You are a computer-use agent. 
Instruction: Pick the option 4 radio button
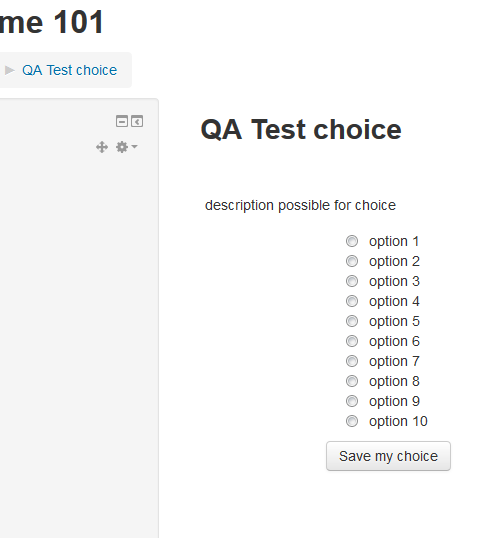coord(352,301)
